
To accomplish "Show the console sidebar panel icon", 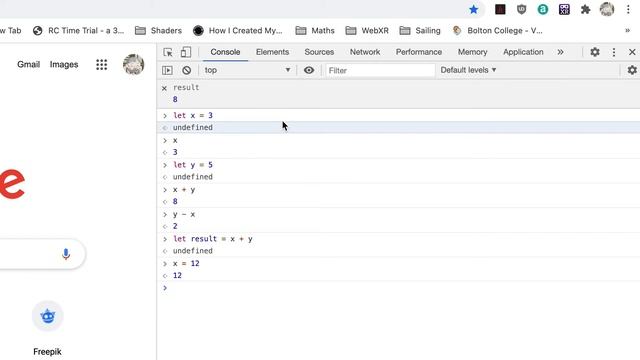I will click(x=167, y=70).
